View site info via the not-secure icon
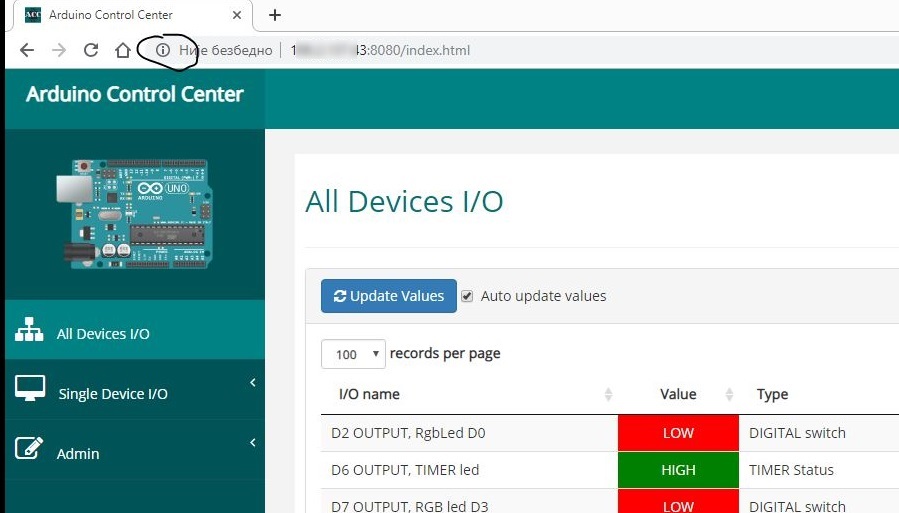The image size is (899, 513). coord(163,50)
